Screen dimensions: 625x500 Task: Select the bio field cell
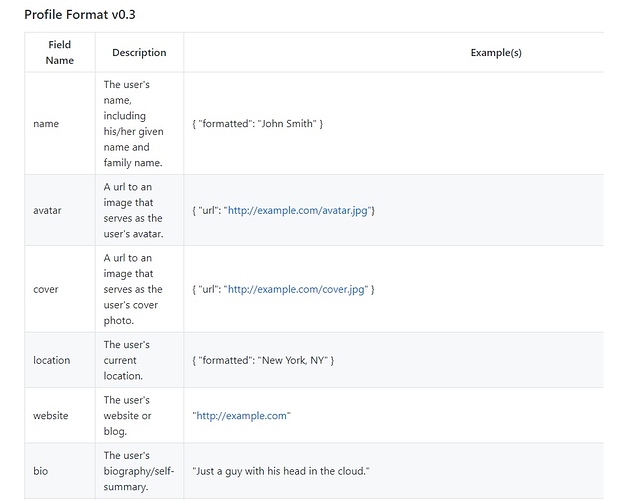(x=60, y=471)
